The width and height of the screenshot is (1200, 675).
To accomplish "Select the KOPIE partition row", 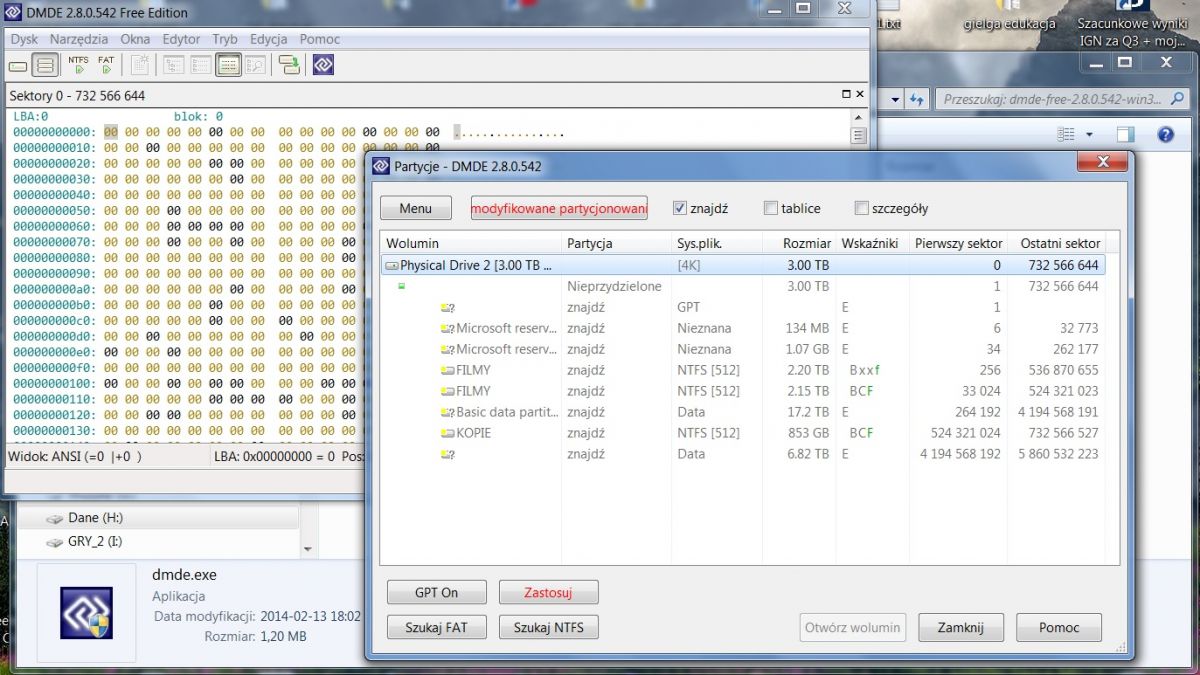I will tap(743, 433).
